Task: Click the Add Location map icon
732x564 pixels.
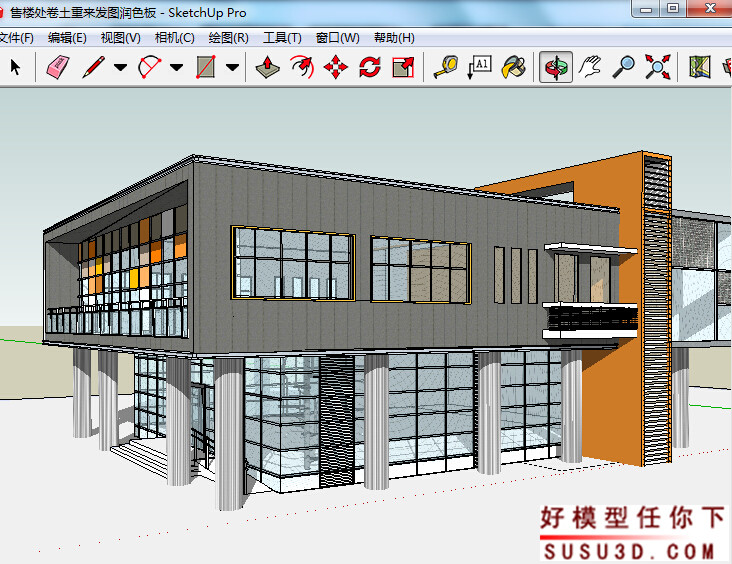Action: pos(700,67)
